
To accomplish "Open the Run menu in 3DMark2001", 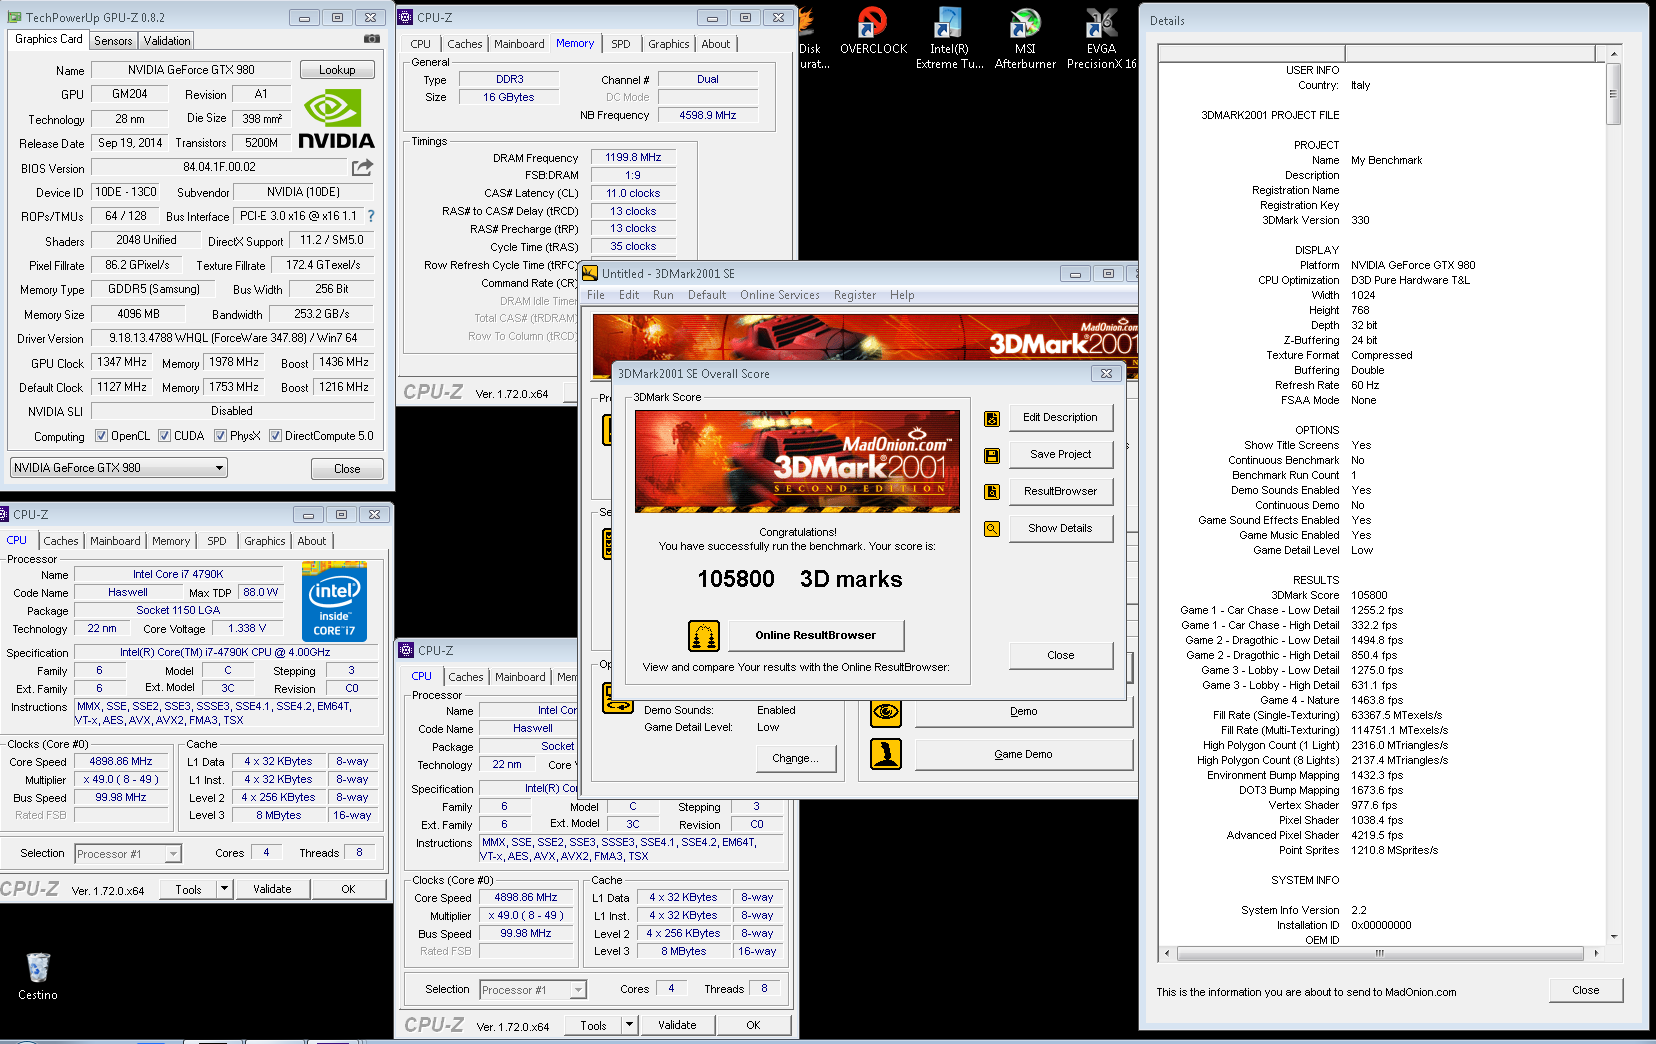I will 663,295.
